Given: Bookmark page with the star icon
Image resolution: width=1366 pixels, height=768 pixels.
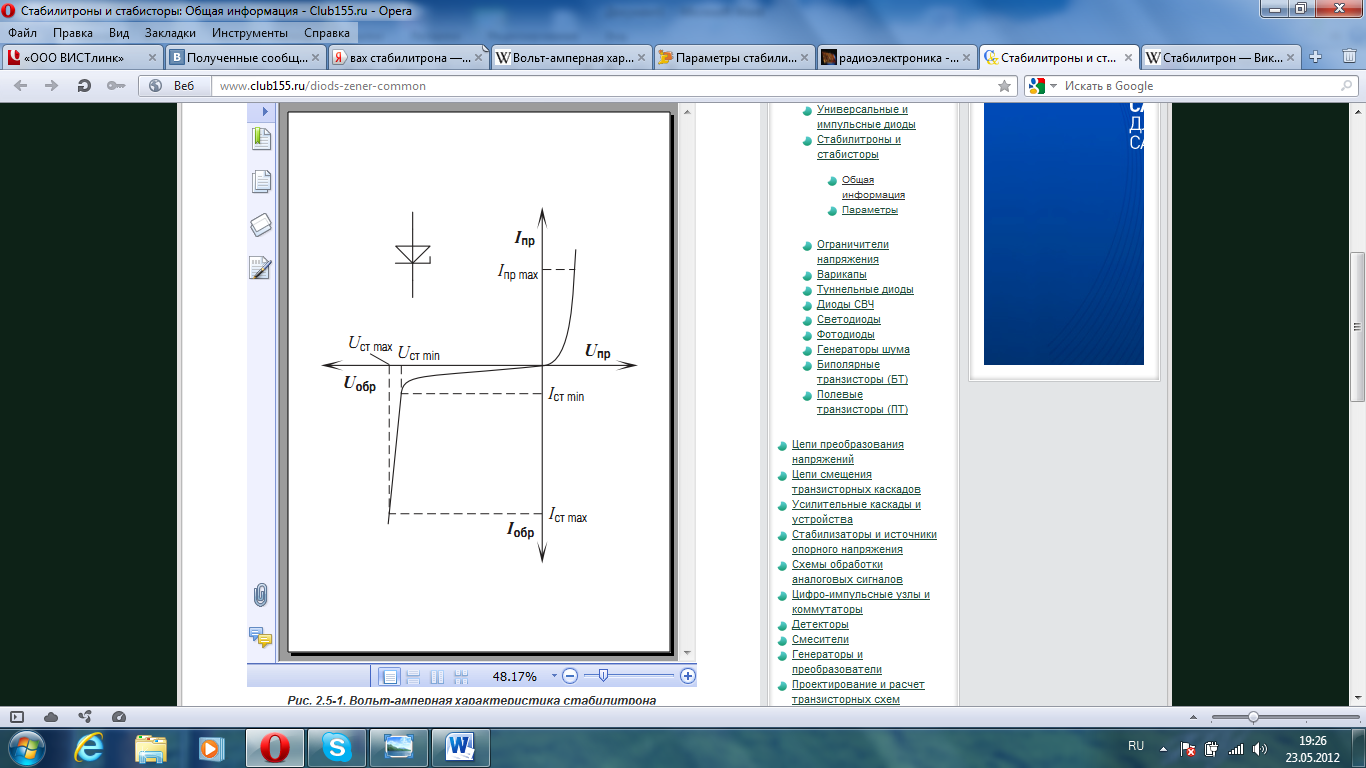Looking at the screenshot, I should (1004, 86).
